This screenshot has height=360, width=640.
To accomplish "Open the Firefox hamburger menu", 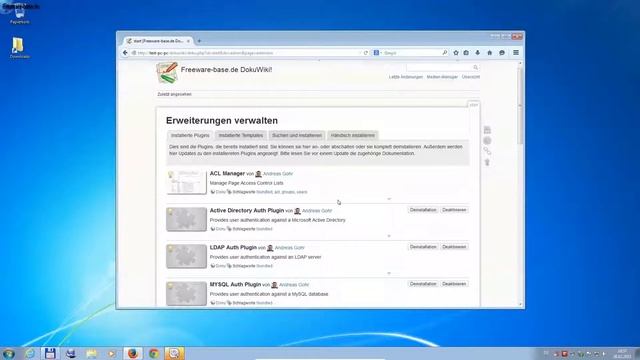I will 516,53.
